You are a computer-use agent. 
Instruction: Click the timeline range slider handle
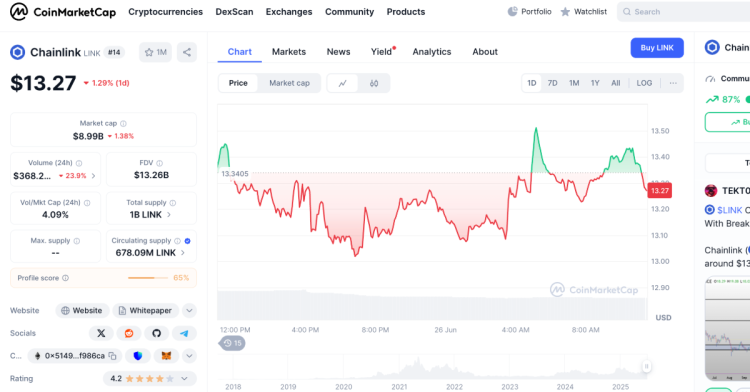click(646, 367)
